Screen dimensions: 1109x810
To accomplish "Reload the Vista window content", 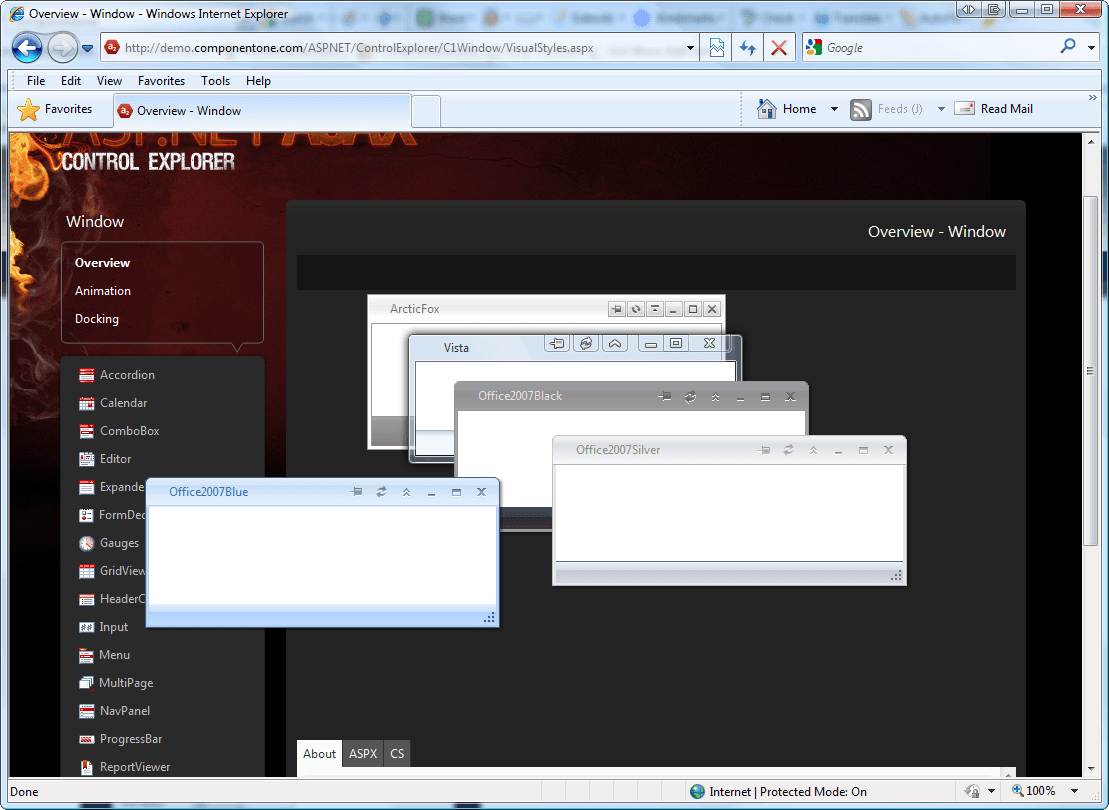I will (x=586, y=343).
